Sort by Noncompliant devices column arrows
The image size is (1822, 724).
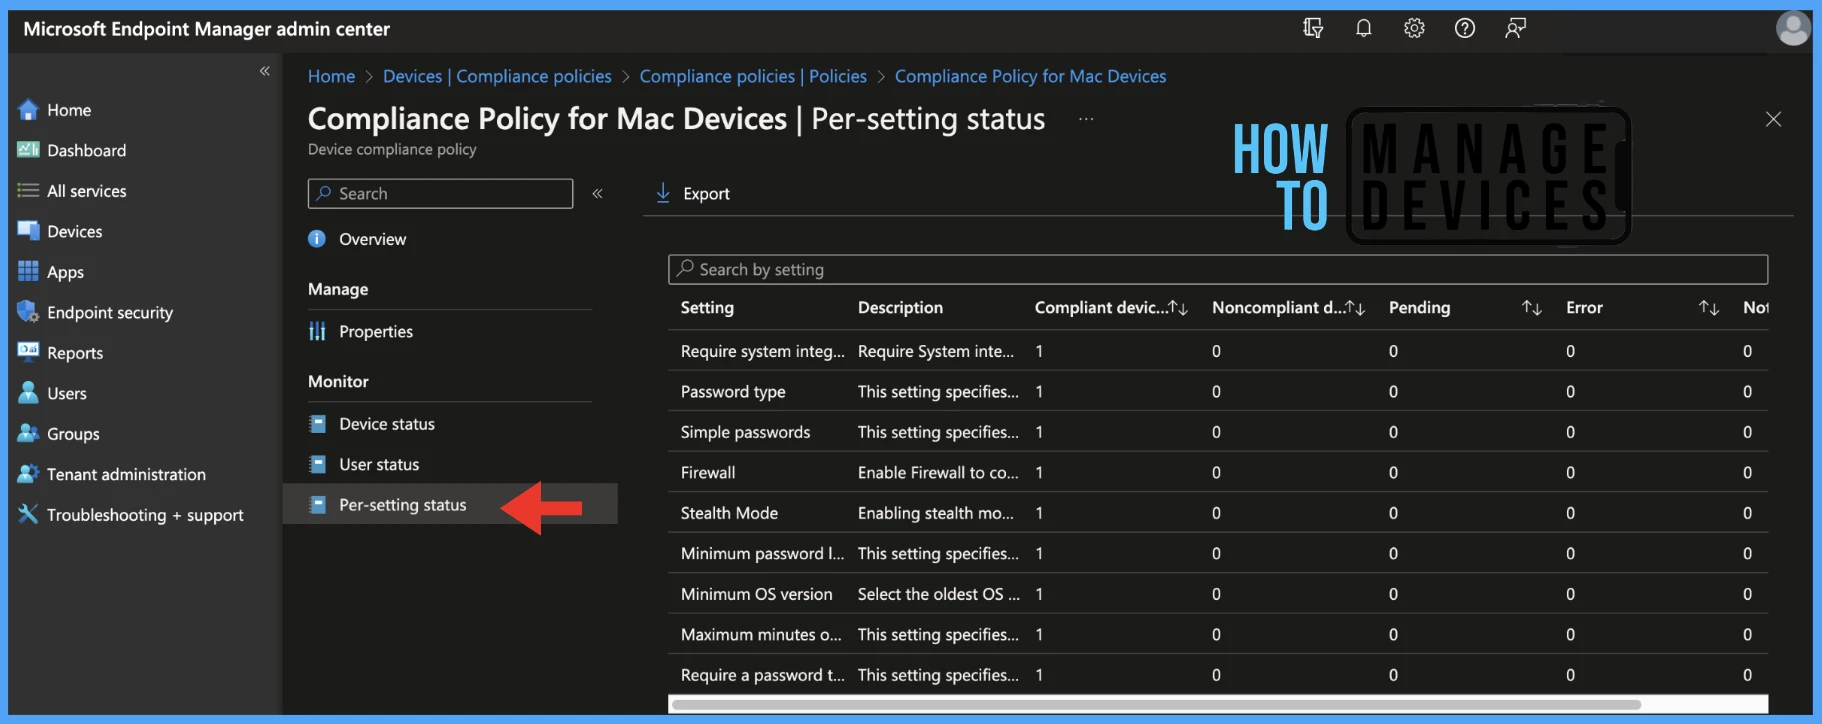click(x=1356, y=308)
